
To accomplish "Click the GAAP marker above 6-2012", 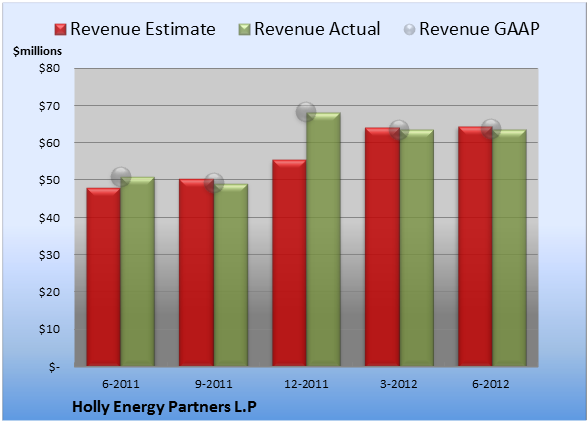I will click(491, 129).
